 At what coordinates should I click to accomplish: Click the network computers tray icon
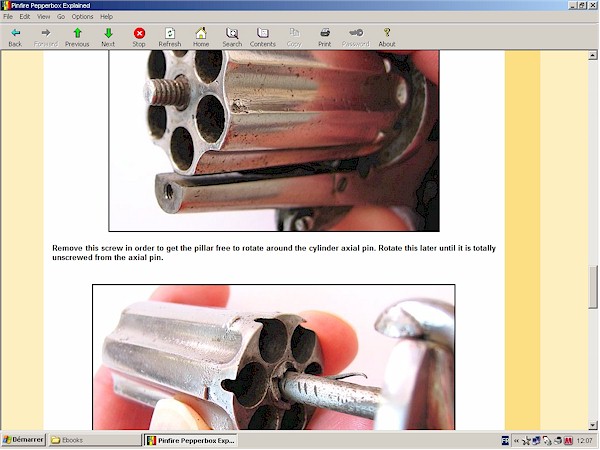coord(536,441)
